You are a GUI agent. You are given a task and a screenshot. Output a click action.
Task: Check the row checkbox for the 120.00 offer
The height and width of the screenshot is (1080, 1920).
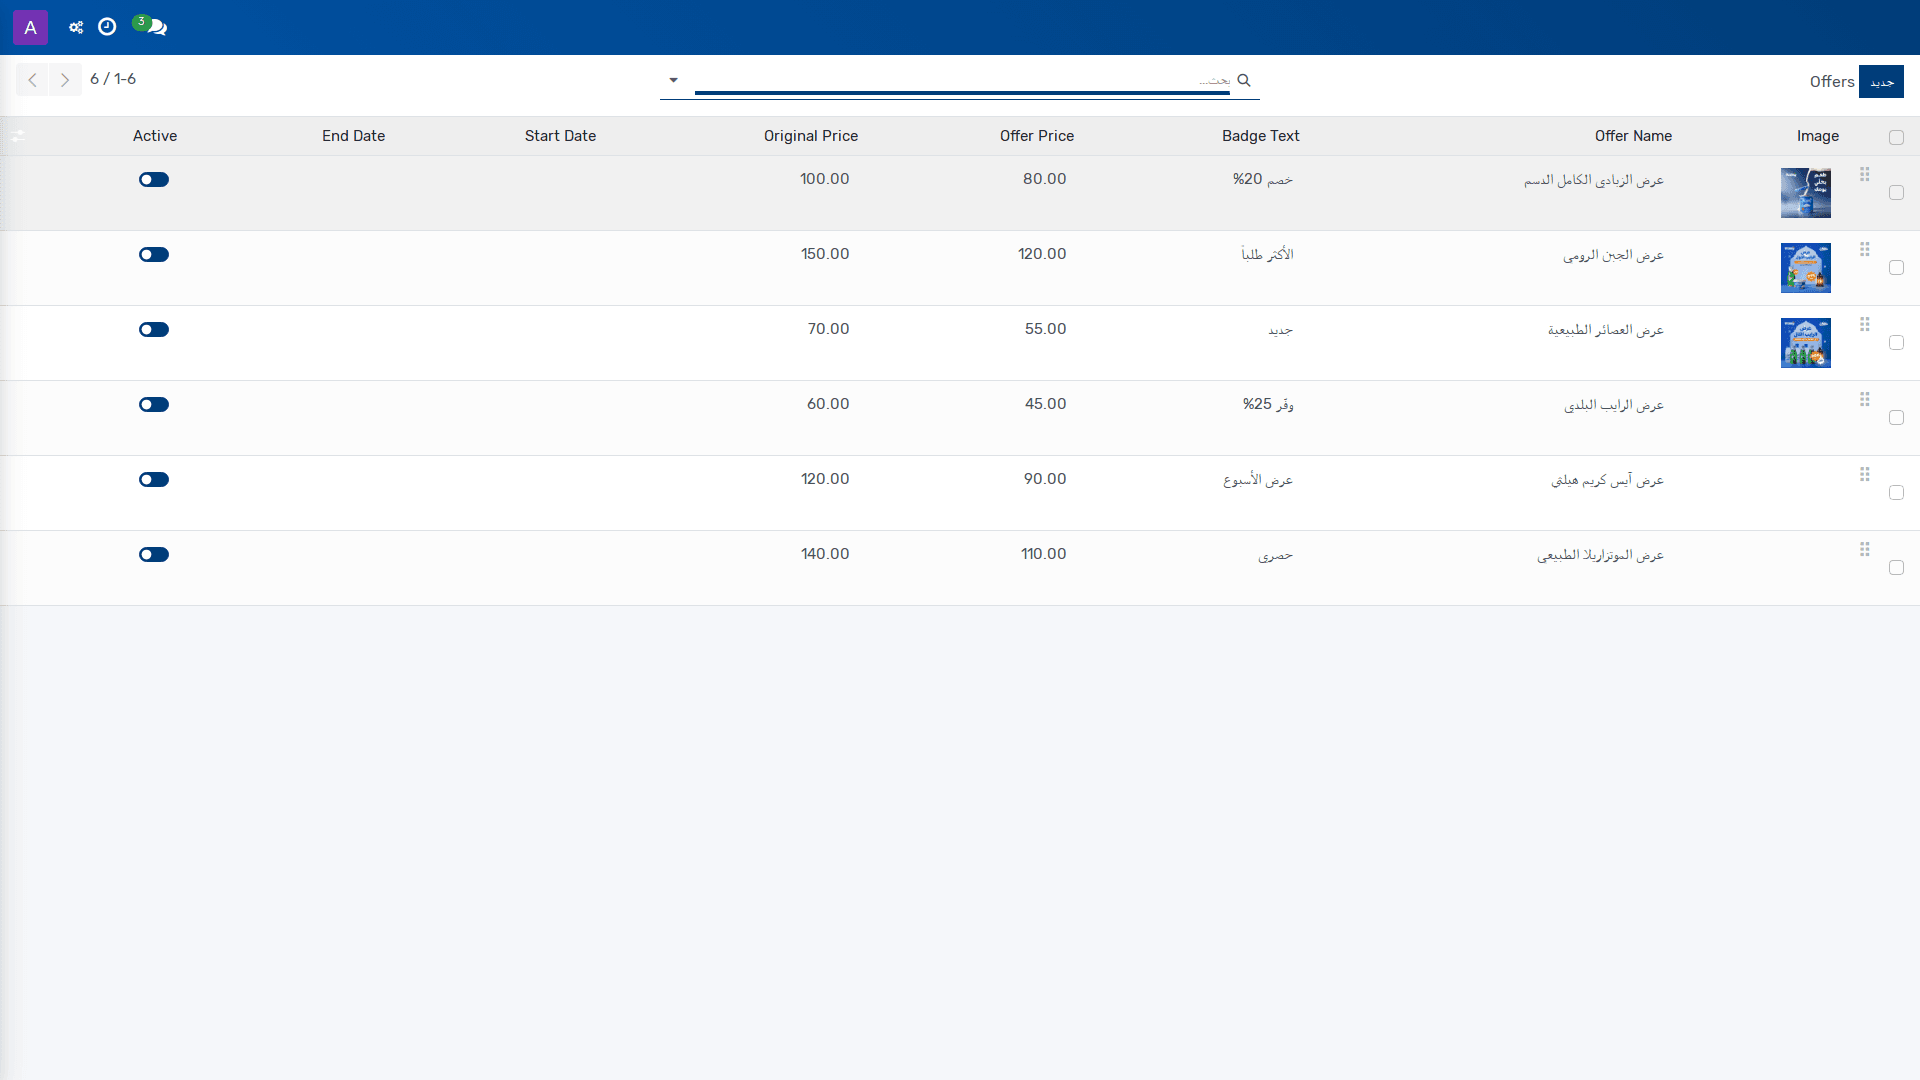[1896, 268]
